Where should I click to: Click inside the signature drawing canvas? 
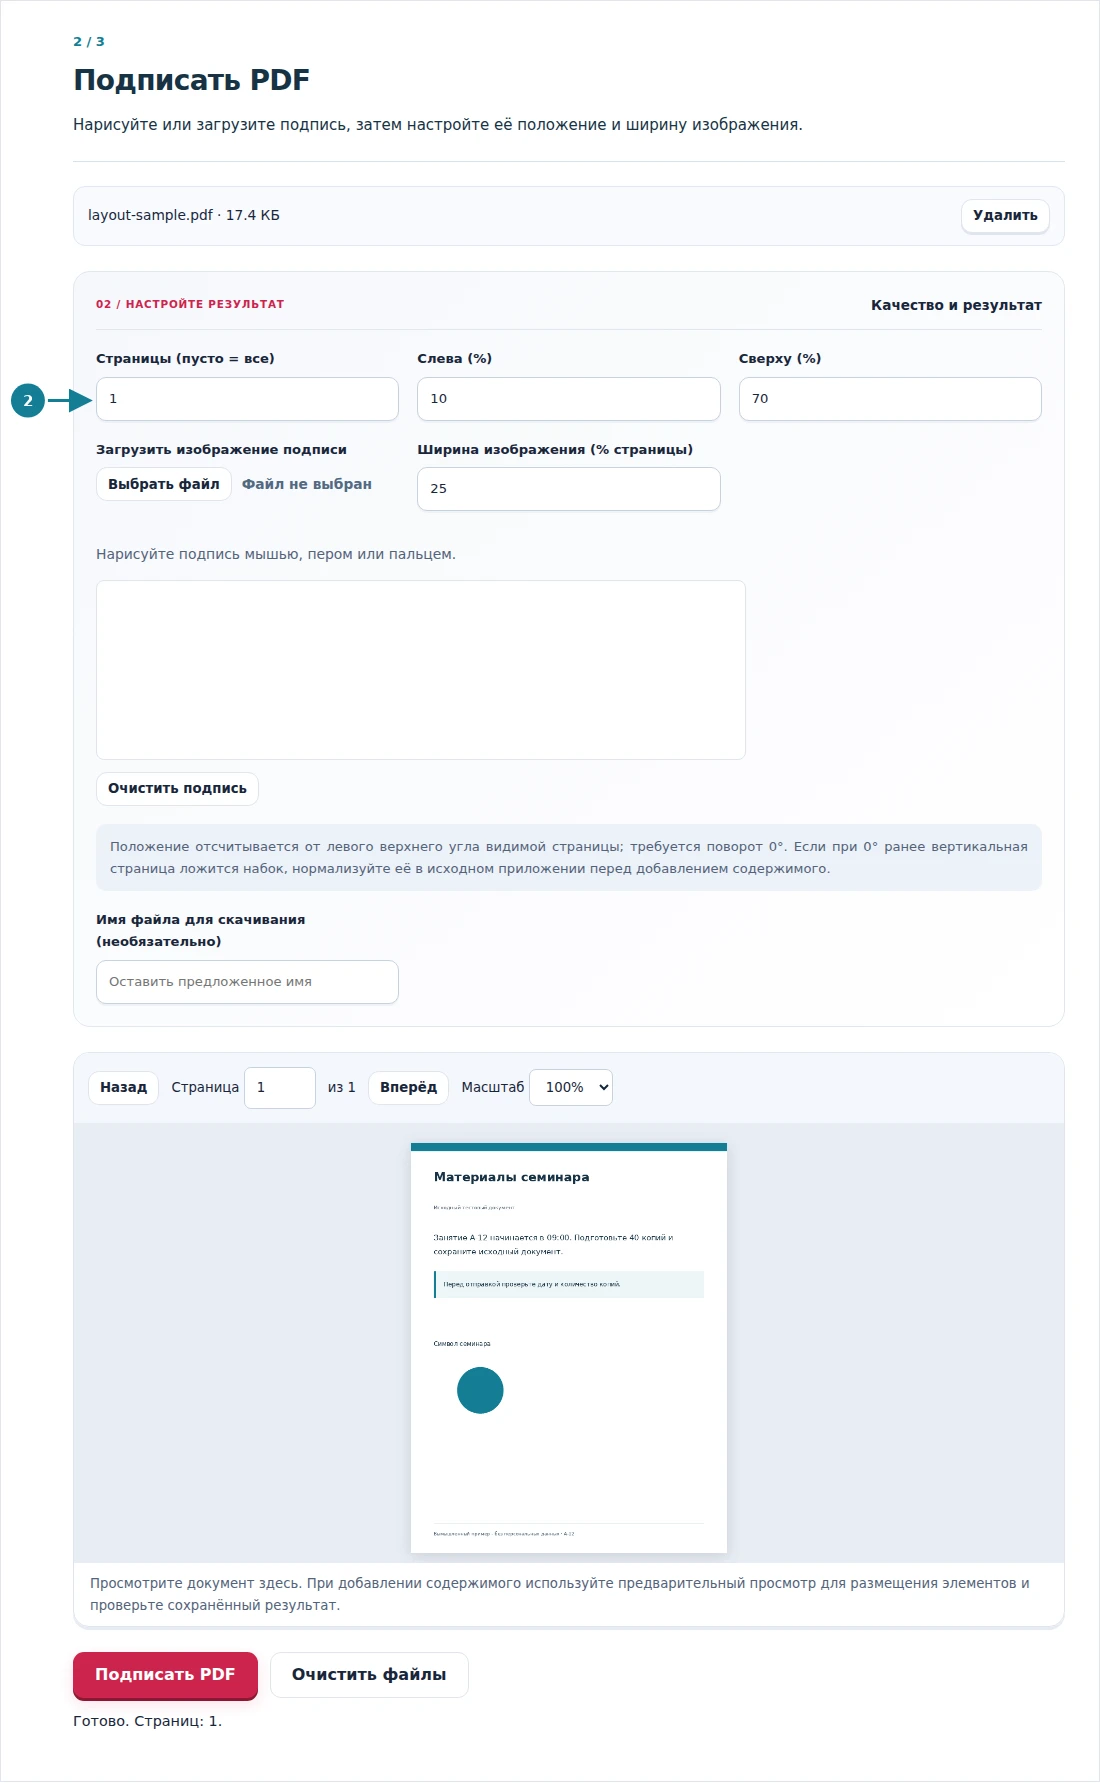click(421, 670)
